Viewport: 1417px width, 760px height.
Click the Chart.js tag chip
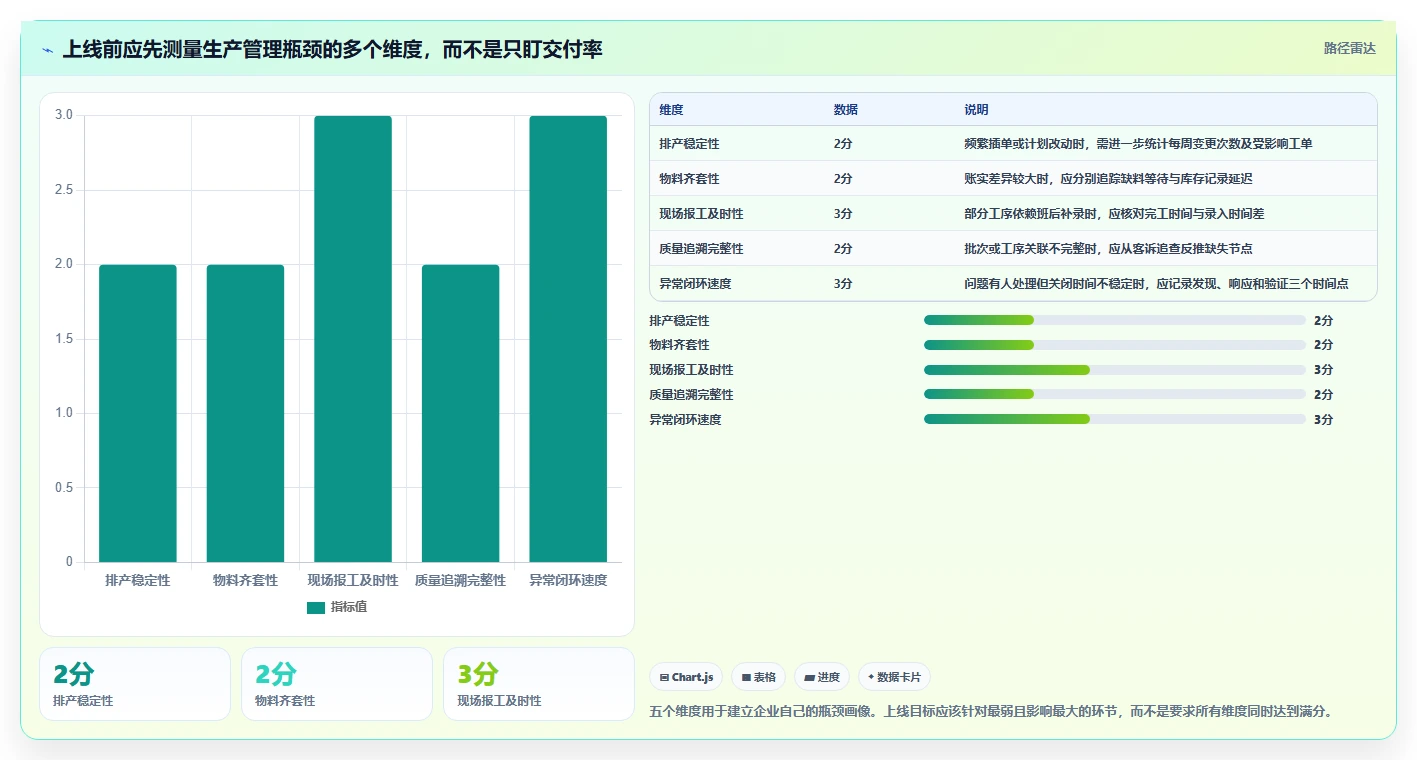(686, 677)
